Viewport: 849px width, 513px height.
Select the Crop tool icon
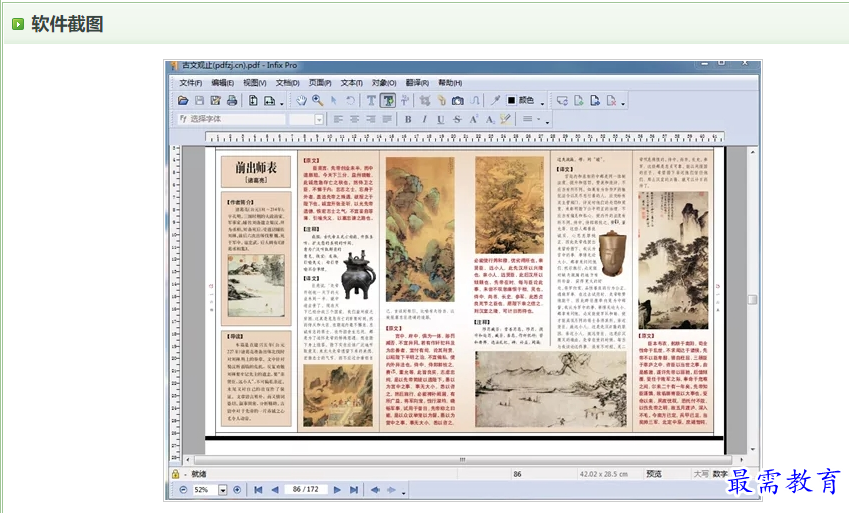tap(425, 101)
